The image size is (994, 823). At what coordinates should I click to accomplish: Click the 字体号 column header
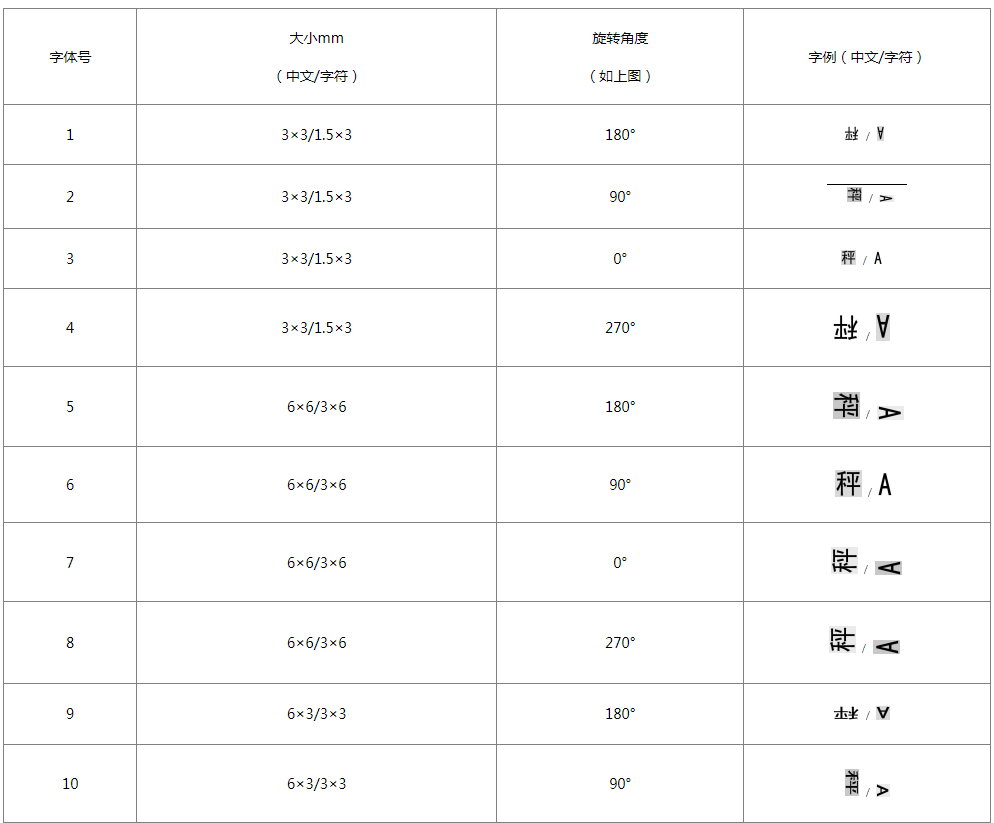pos(70,57)
